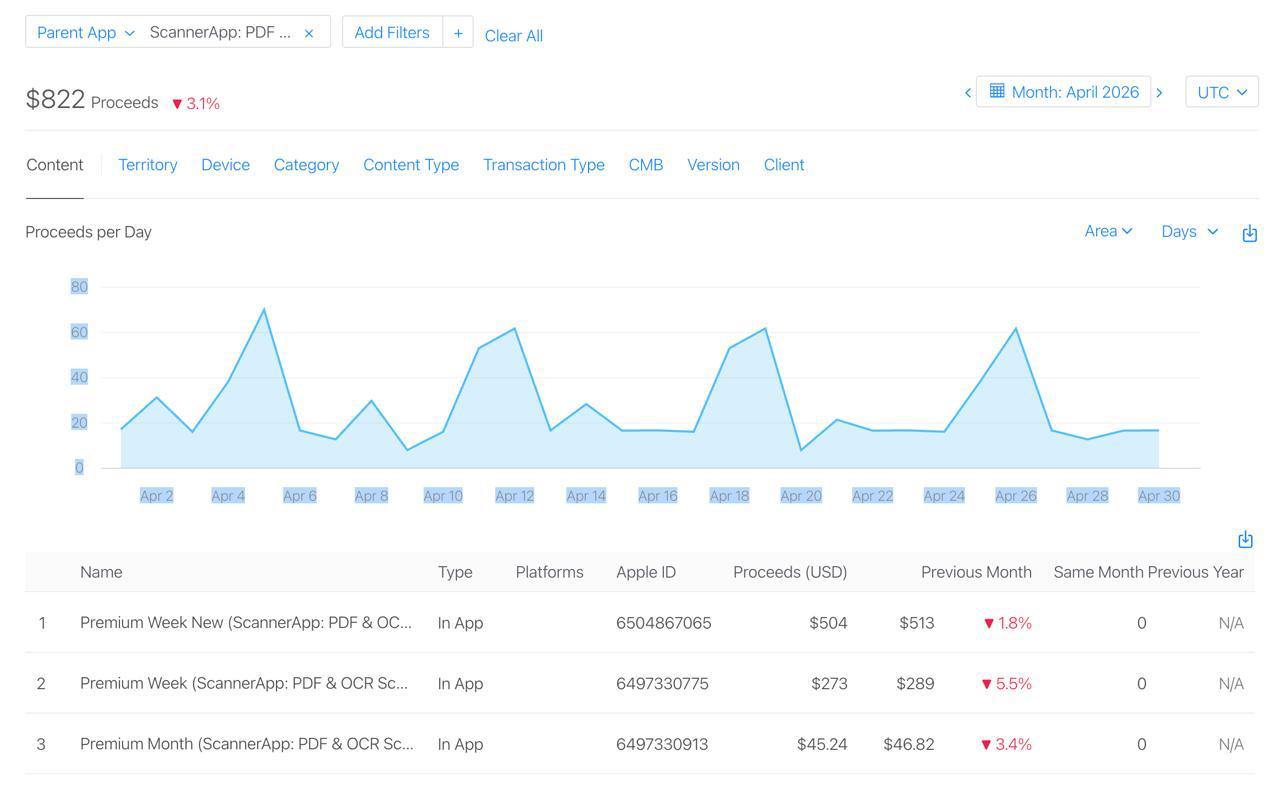Click the ScannerApp: PDF filter value
Screen dimensions: 1280x788
tap(221, 32)
